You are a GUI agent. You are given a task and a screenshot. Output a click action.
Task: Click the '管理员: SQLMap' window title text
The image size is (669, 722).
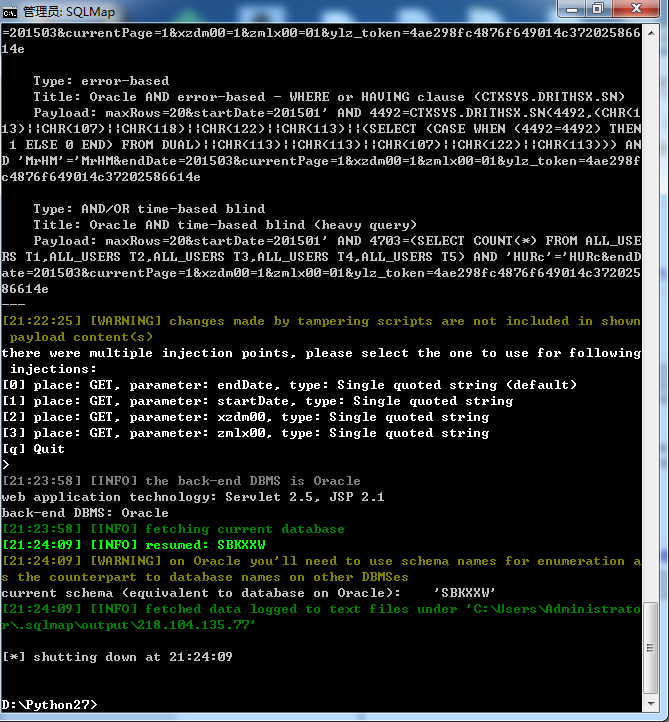coord(69,12)
